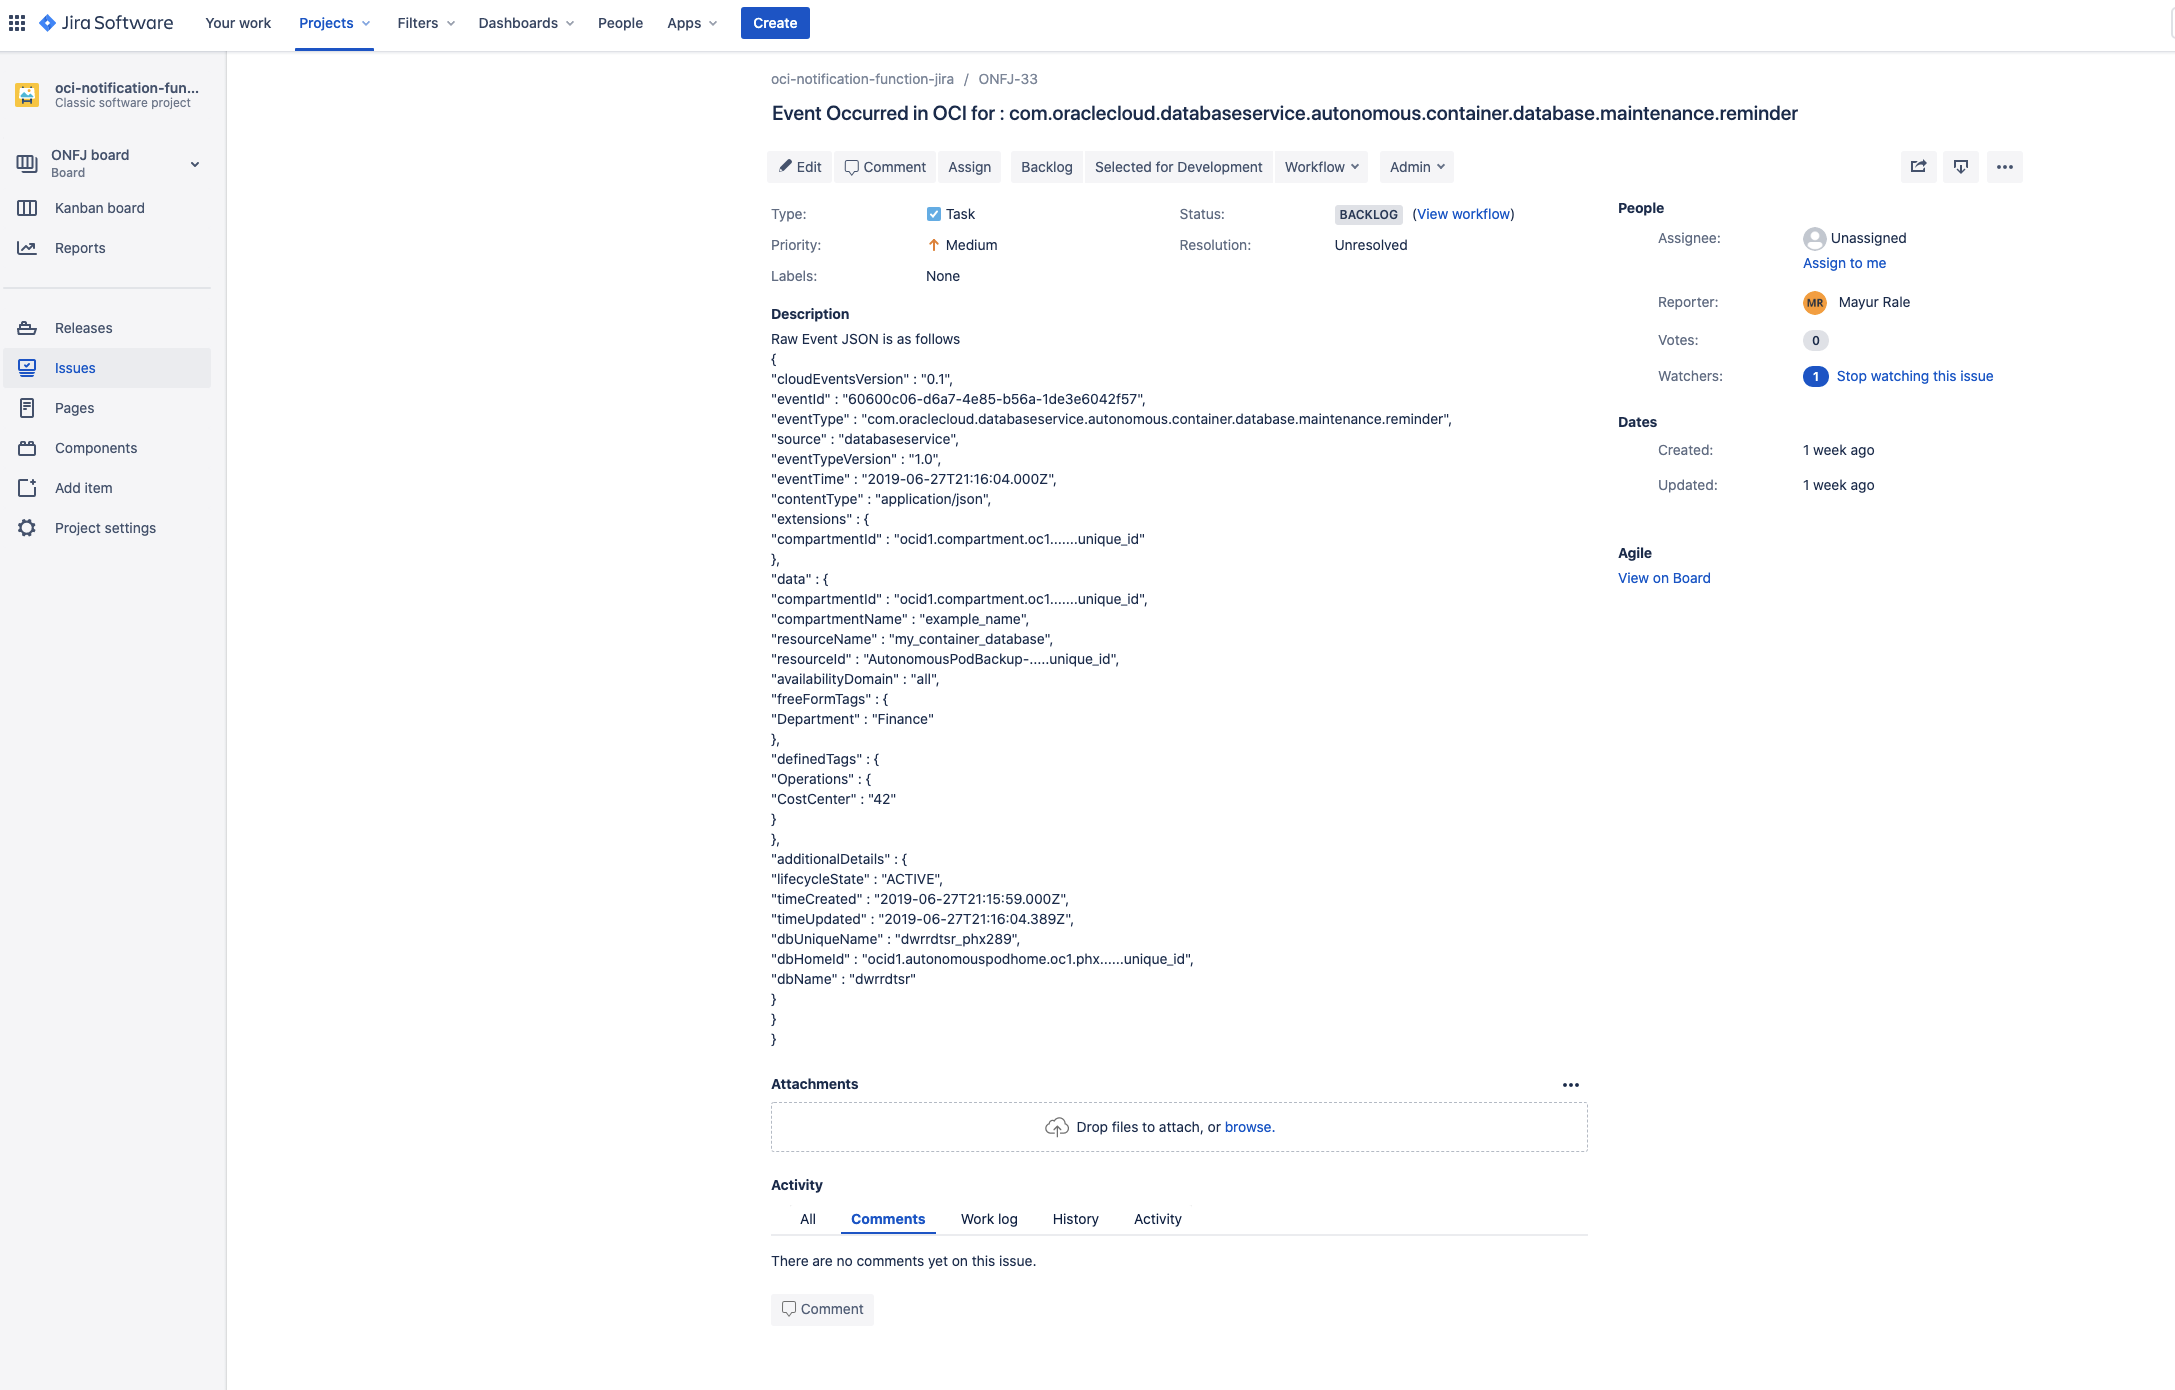
Task: Click the share issue icon
Action: pos(1918,167)
